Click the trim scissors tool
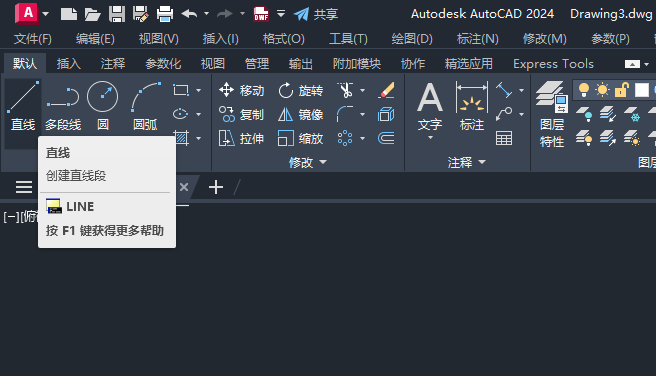 pyautogui.click(x=345, y=90)
